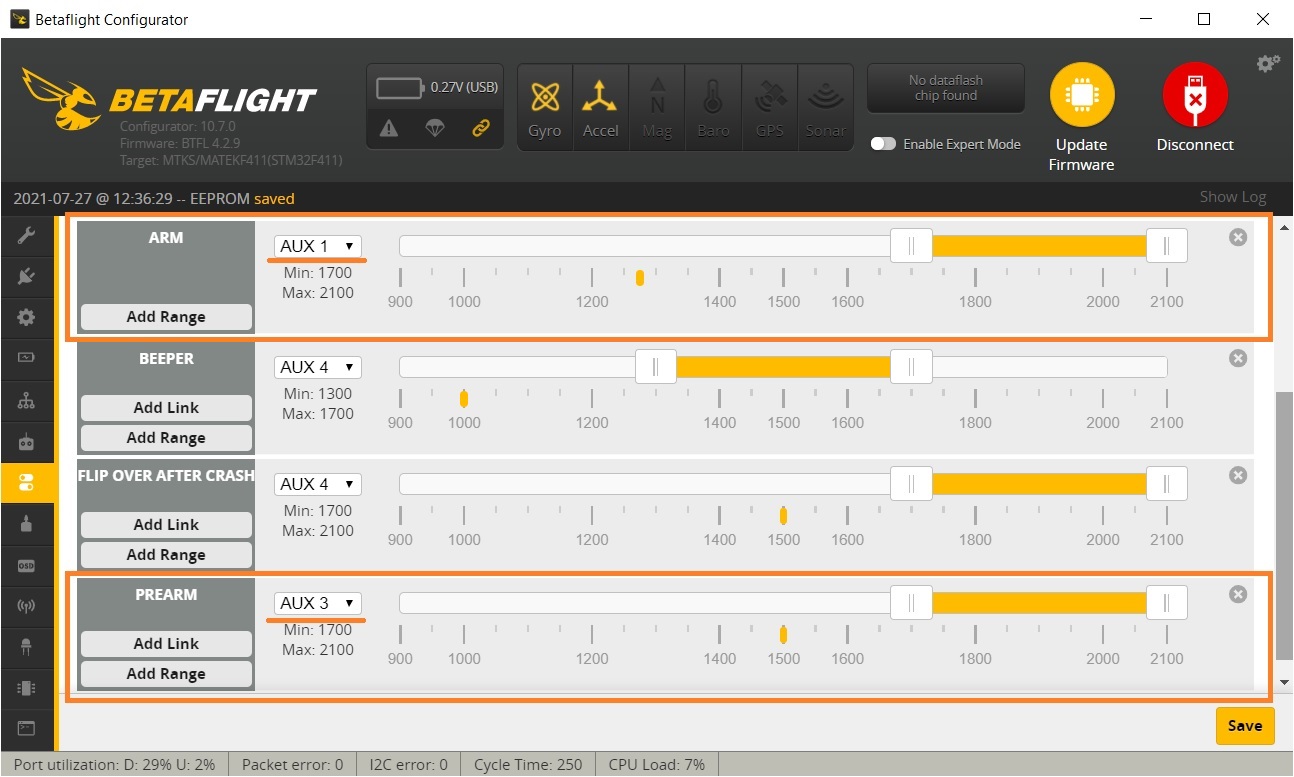Image resolution: width=1294 pixels, height=777 pixels.
Task: Save the modes configuration
Action: click(1245, 726)
